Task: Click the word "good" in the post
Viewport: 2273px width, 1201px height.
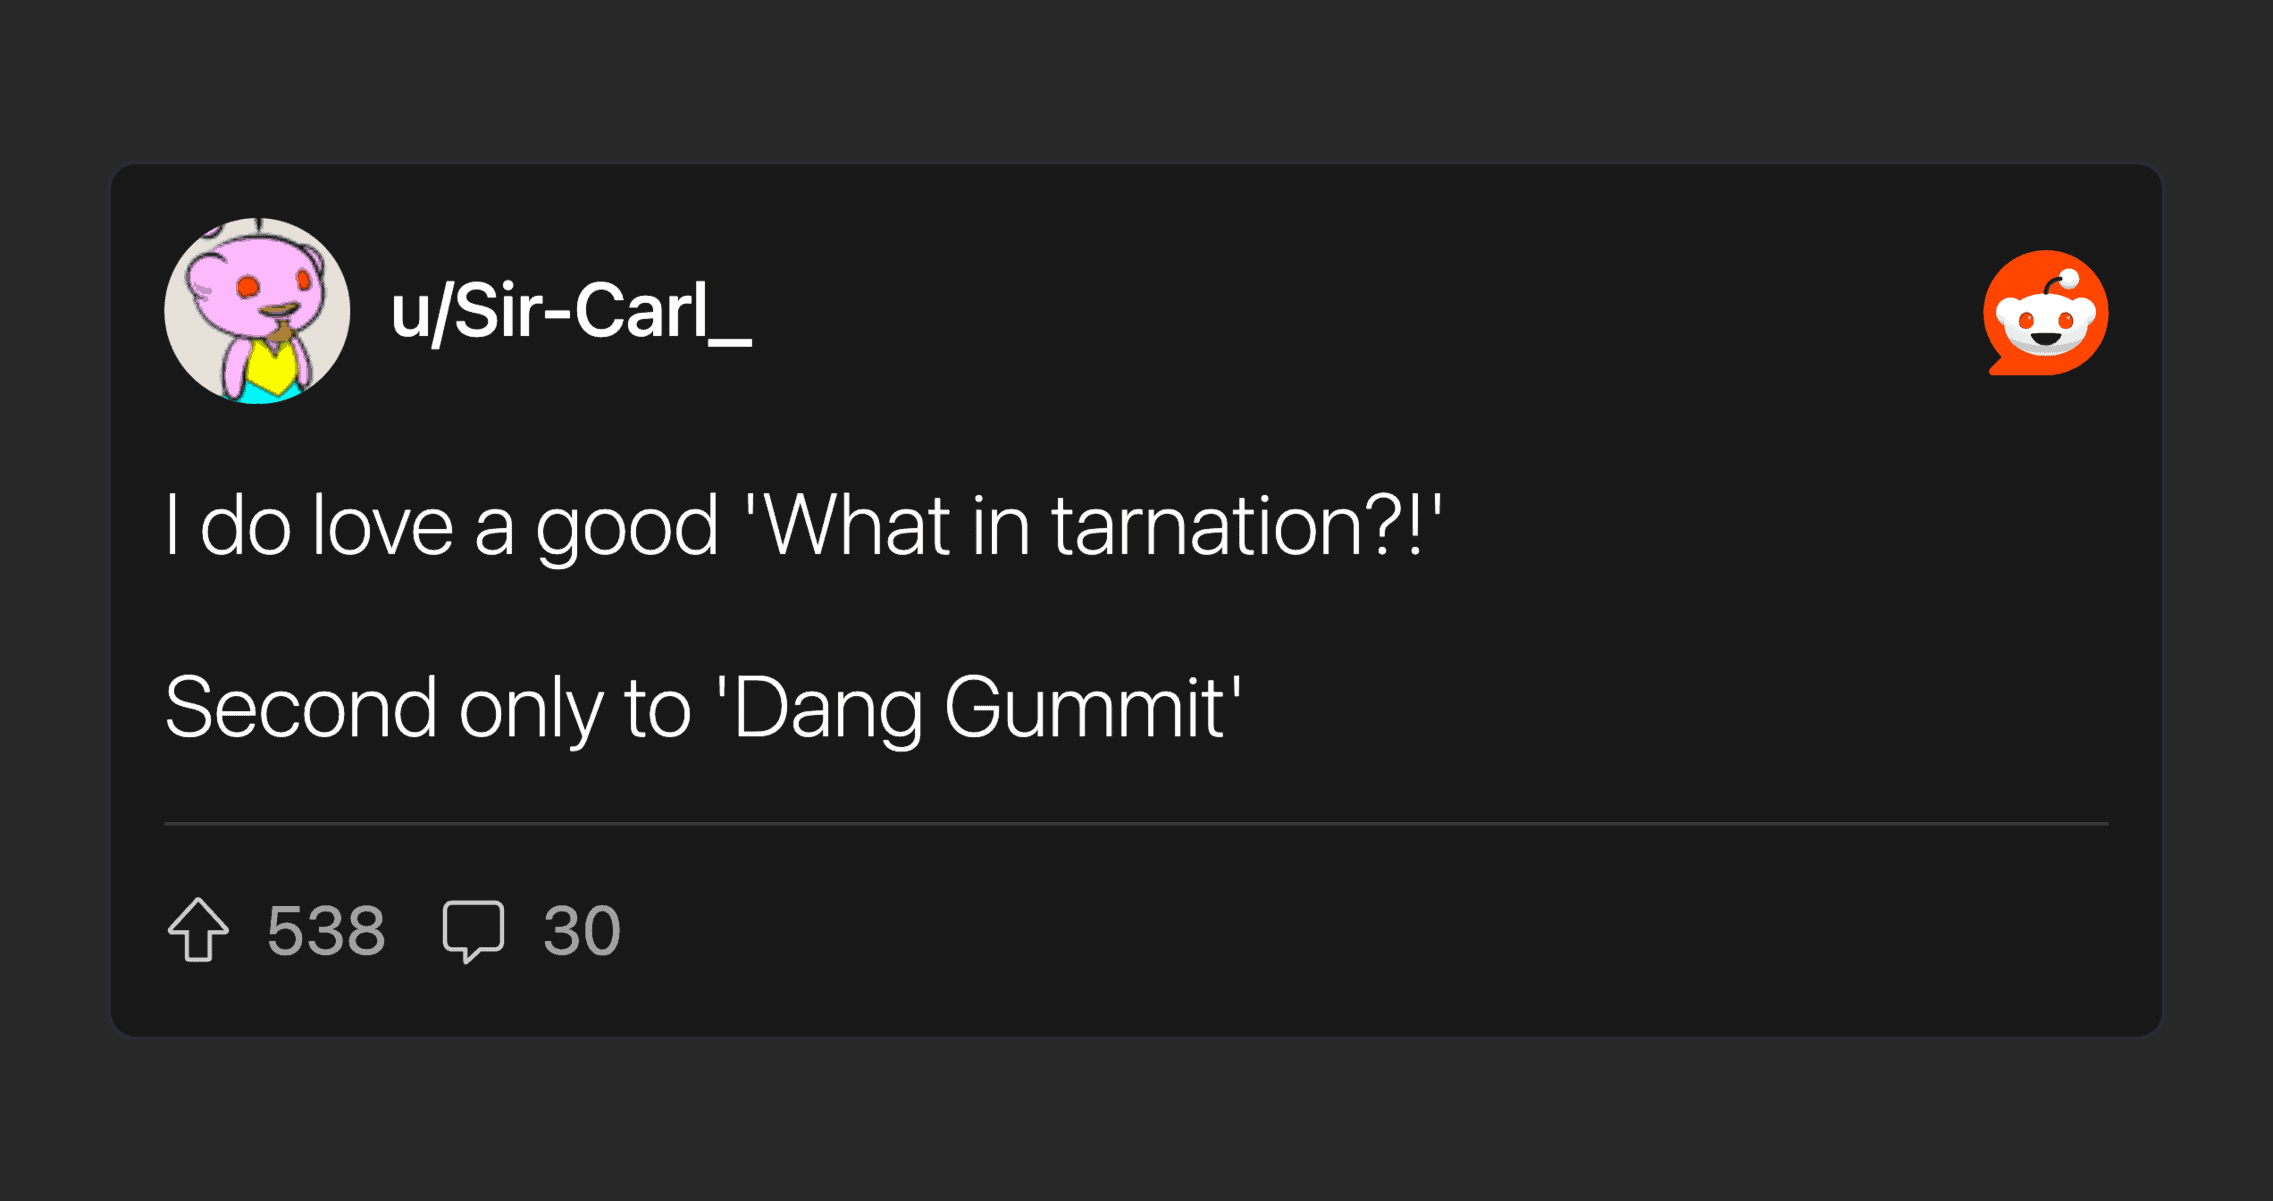Action: (627, 526)
